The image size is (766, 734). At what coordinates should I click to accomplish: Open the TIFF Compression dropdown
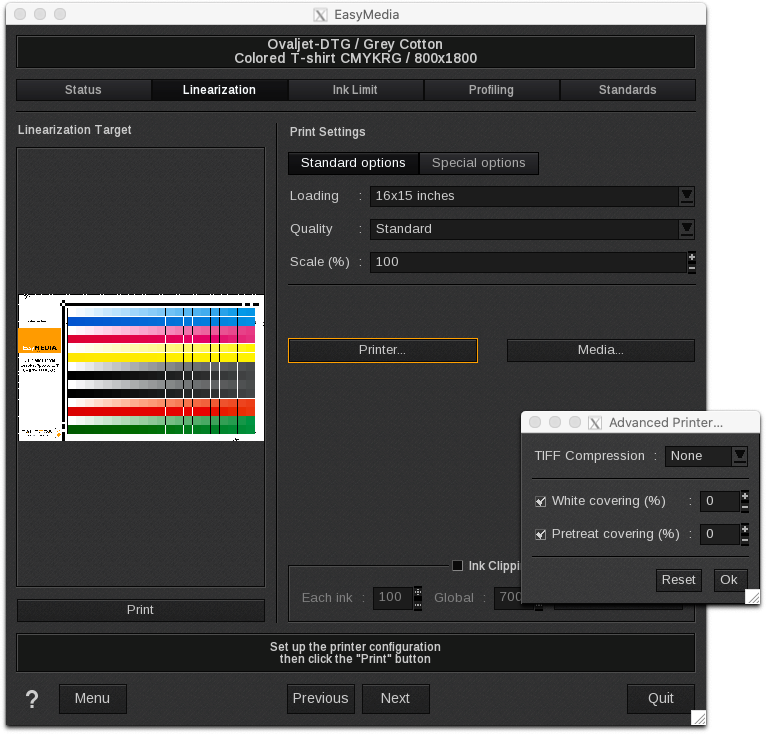tap(739, 456)
